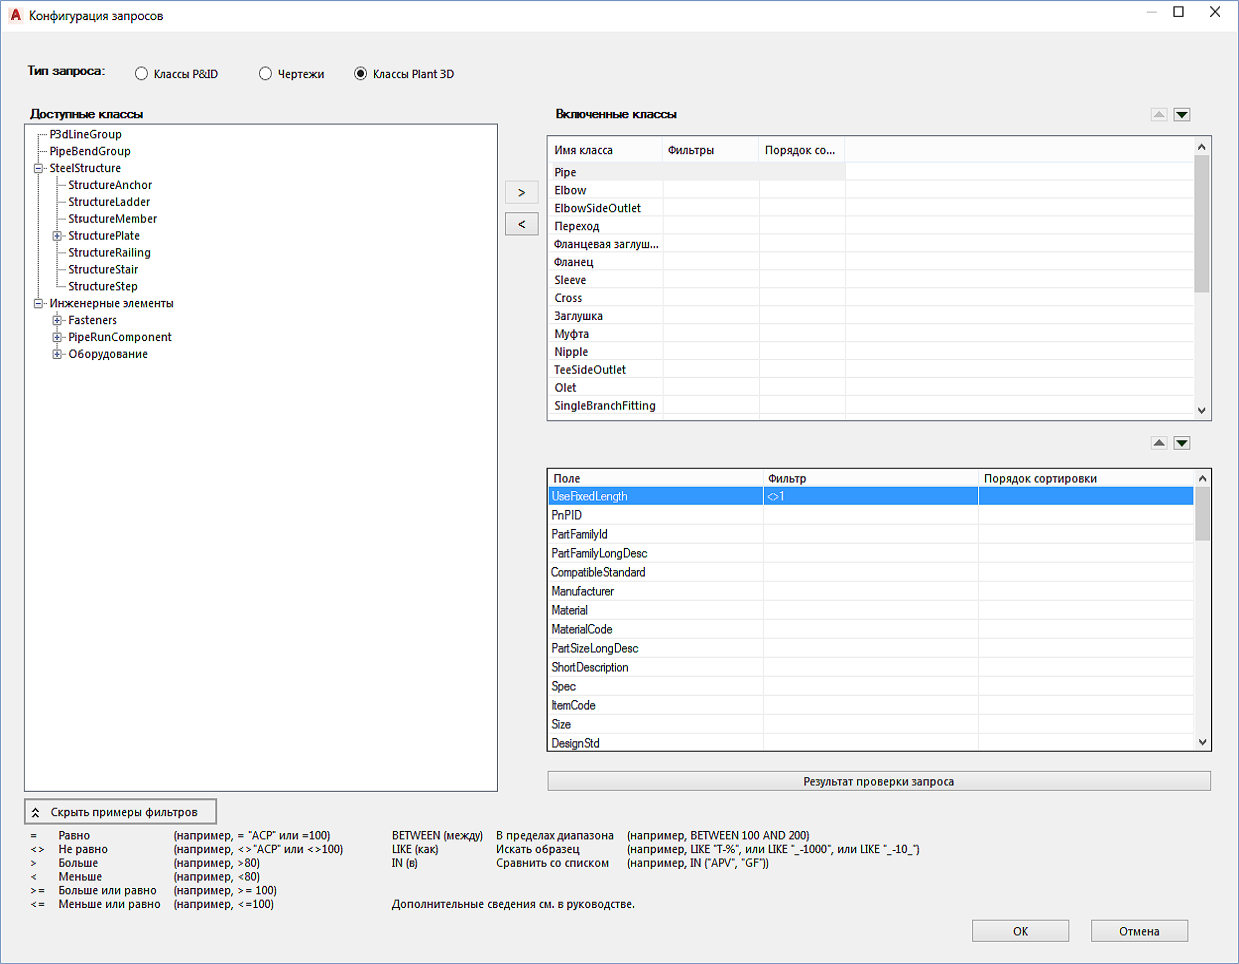Select the Pipe class row

pos(696,172)
